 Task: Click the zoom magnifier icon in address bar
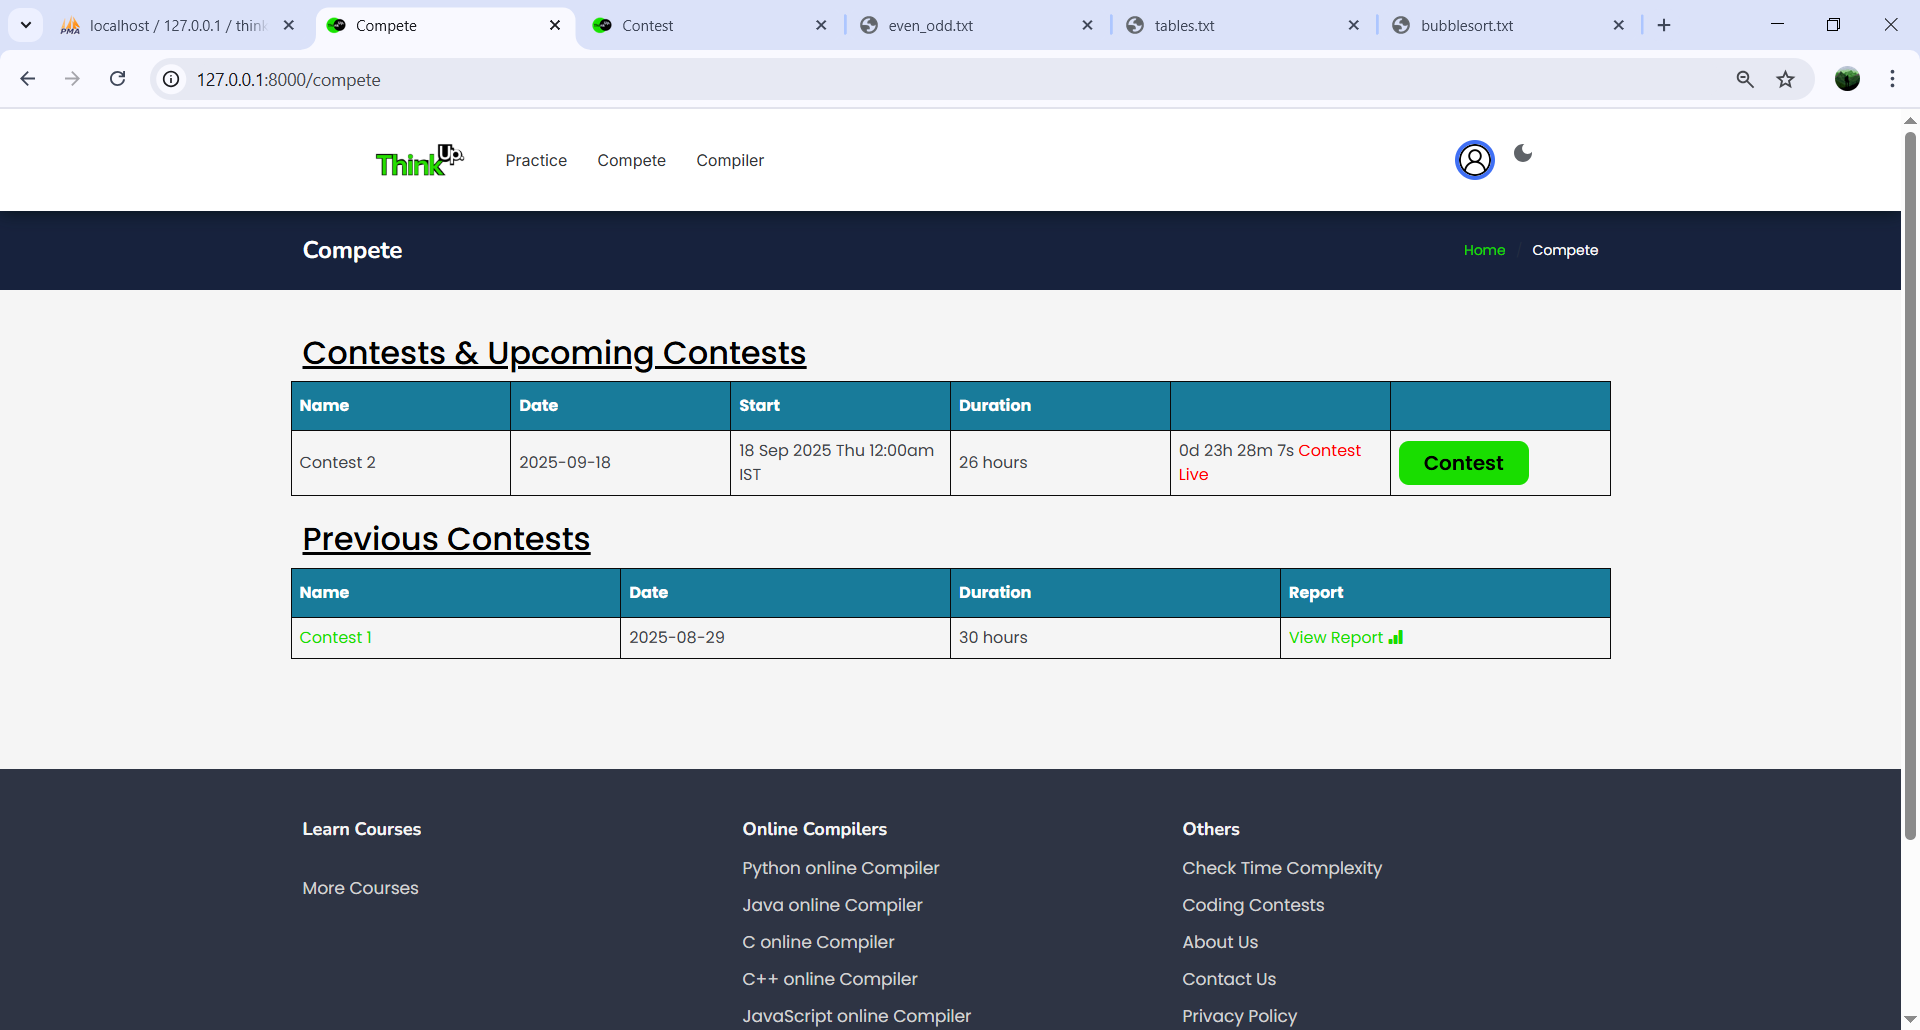(x=1745, y=79)
